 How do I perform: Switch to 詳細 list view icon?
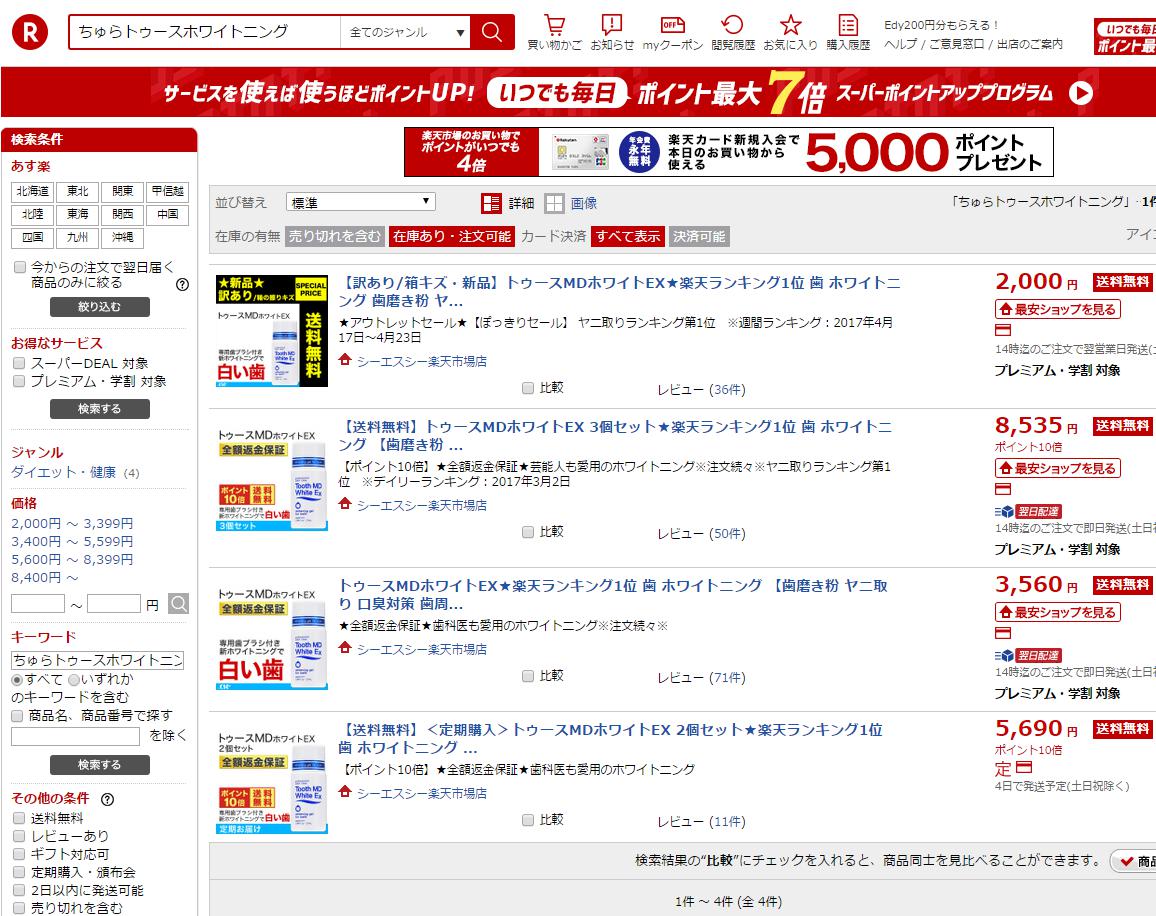[x=491, y=203]
